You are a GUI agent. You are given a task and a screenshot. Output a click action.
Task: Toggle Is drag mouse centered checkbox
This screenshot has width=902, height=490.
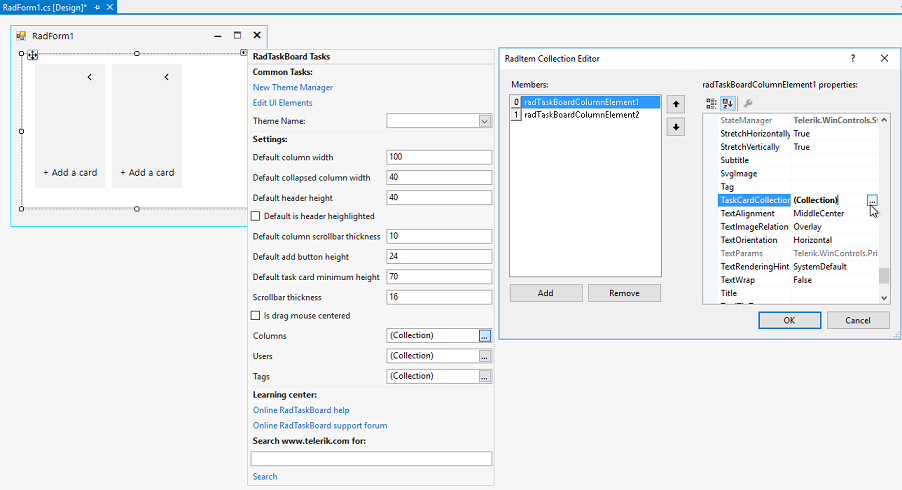(256, 316)
